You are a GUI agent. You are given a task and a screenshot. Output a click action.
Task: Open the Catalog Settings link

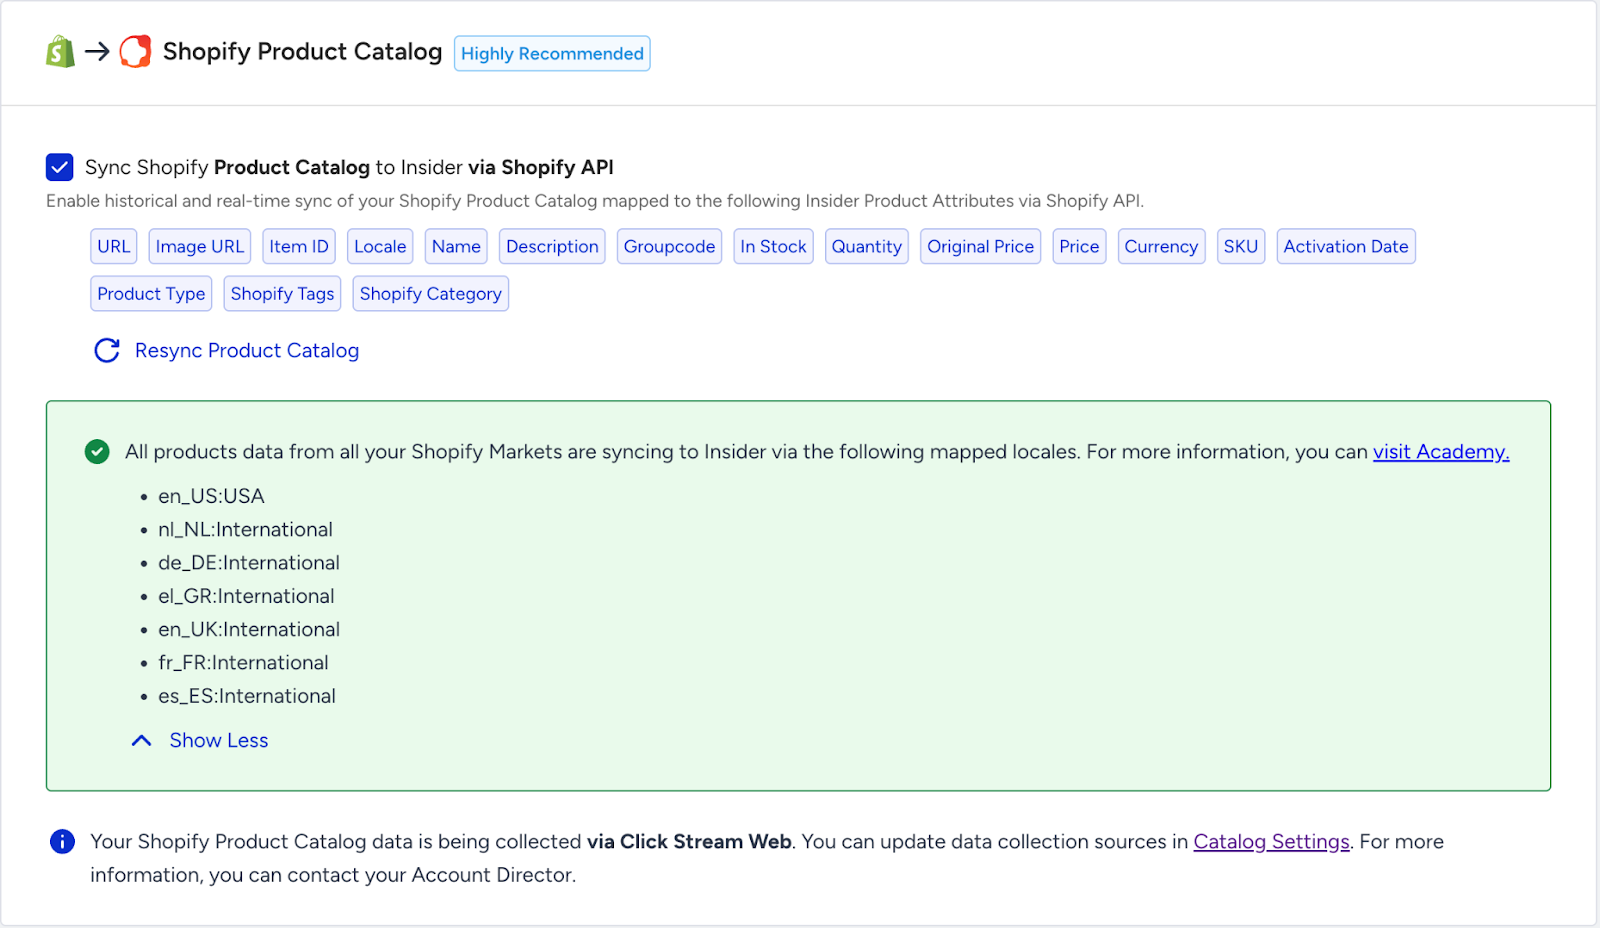pos(1271,842)
